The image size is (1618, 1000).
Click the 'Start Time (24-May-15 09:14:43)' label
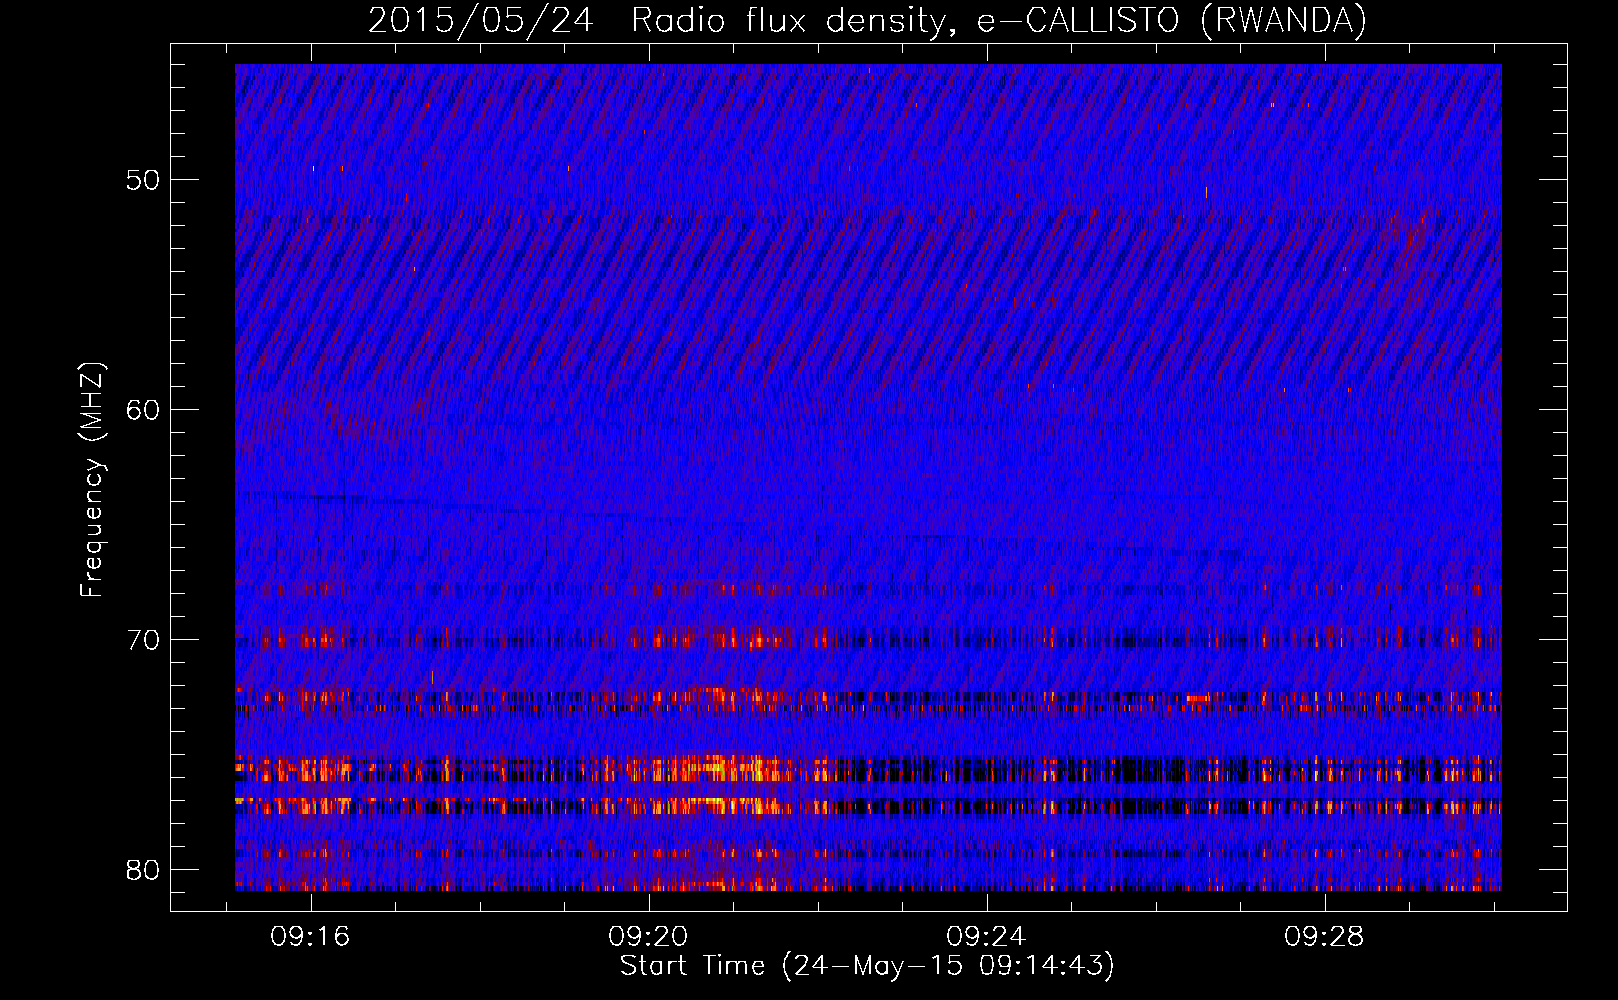[867, 966]
